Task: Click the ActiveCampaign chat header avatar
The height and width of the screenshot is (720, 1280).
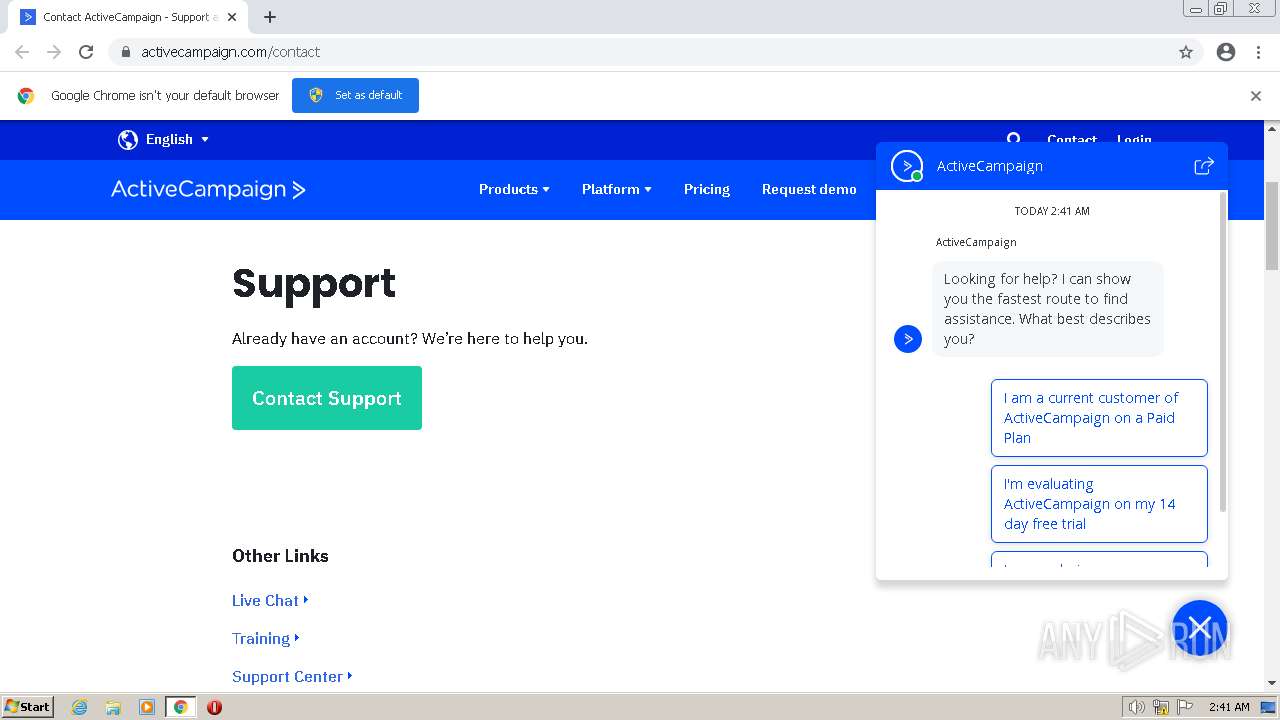Action: 907,166
